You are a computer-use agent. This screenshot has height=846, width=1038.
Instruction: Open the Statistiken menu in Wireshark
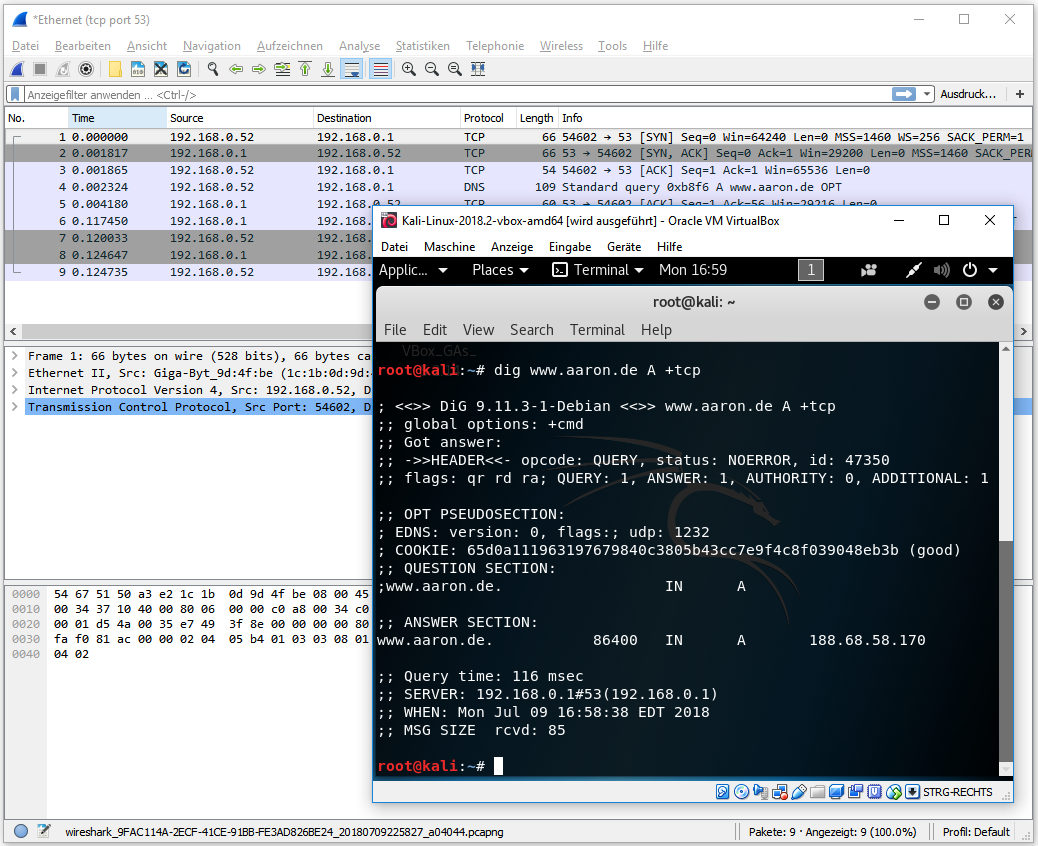[x=422, y=46]
